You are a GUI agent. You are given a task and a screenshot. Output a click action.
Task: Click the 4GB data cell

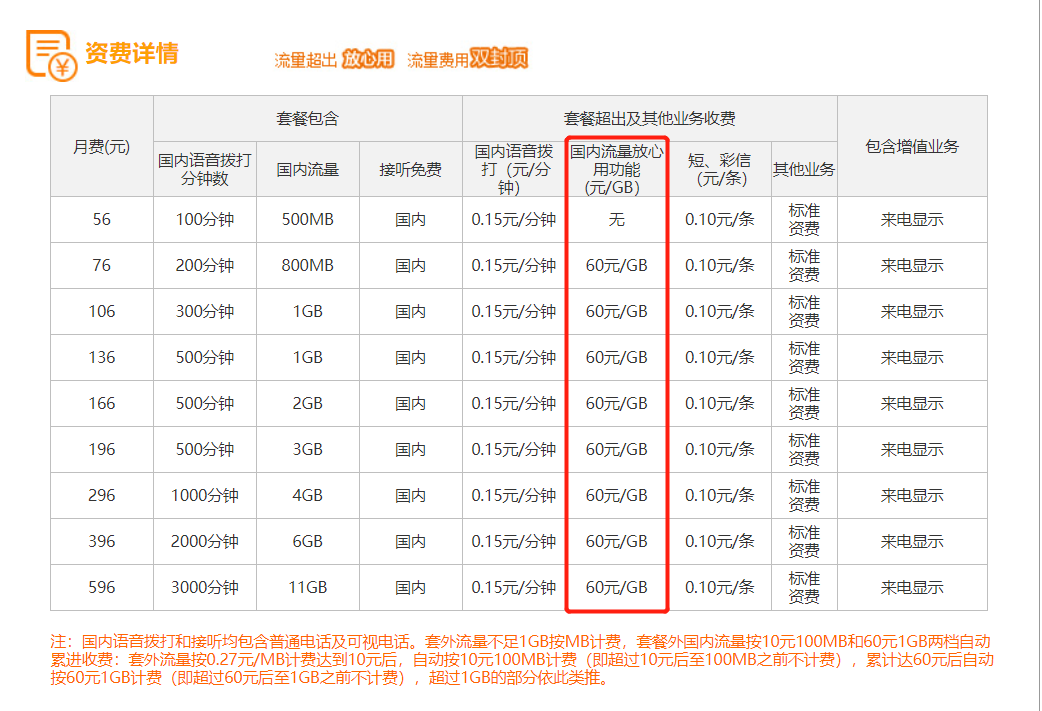(308, 495)
